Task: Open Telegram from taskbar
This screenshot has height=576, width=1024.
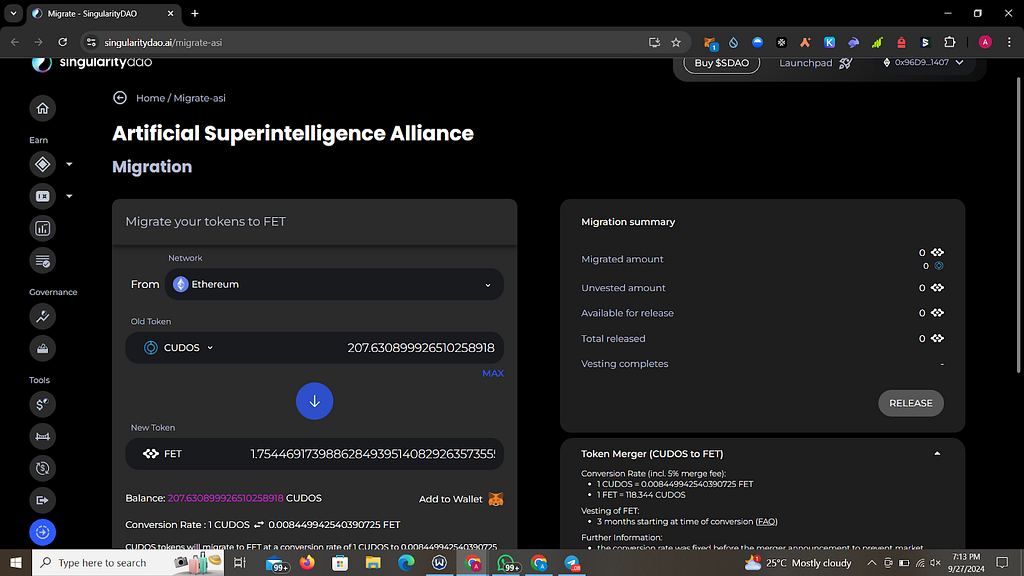Action: [x=572, y=563]
